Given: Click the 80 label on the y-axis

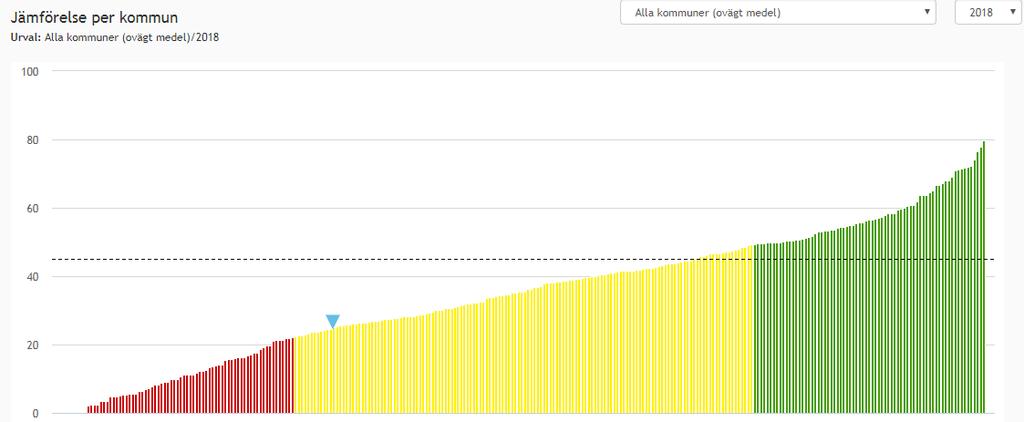Looking at the screenshot, I should coord(31,140).
